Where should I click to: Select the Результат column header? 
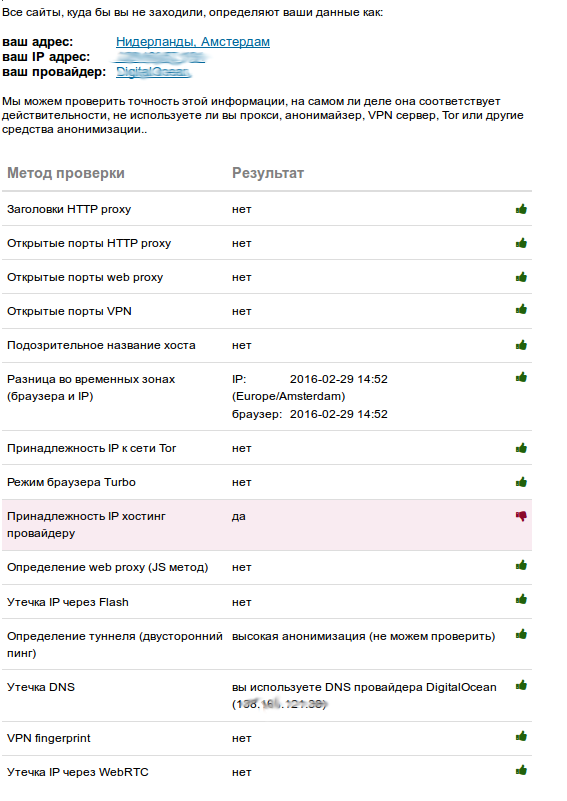tap(268, 173)
